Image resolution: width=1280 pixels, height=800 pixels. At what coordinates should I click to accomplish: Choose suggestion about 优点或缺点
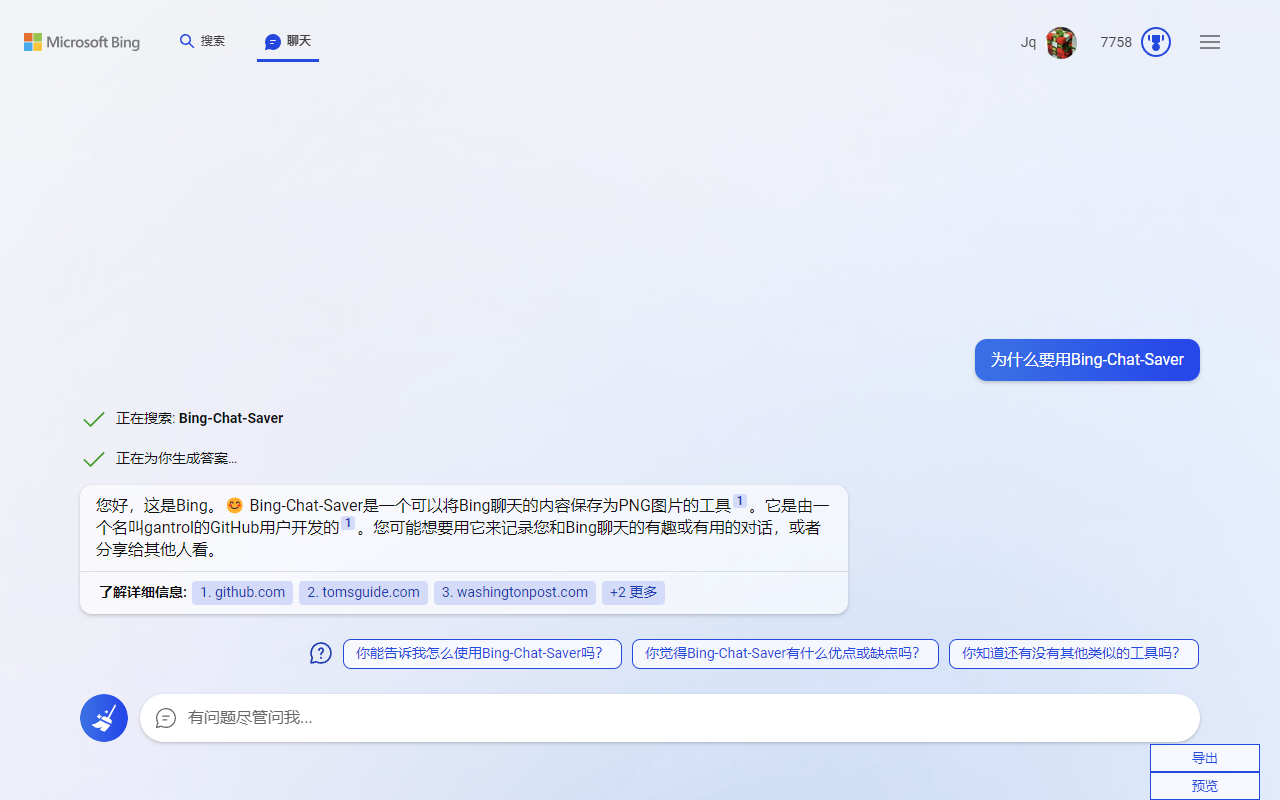(785, 654)
